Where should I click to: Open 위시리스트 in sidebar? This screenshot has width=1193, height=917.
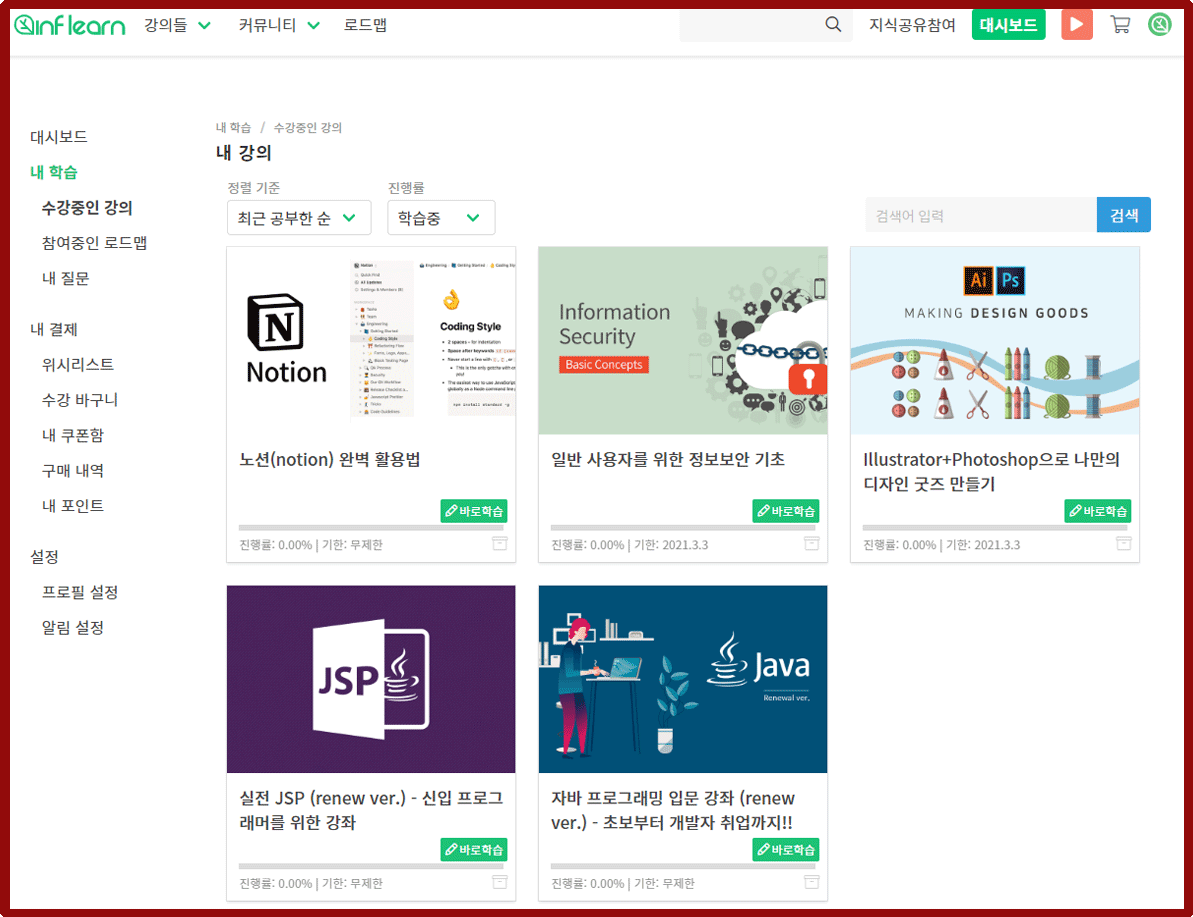pos(78,365)
